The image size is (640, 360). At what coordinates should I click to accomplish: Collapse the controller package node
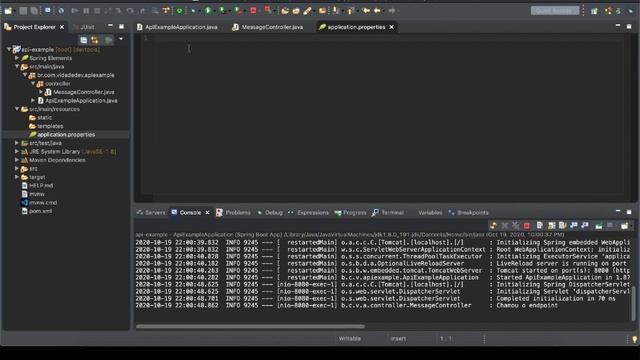click(x=33, y=83)
